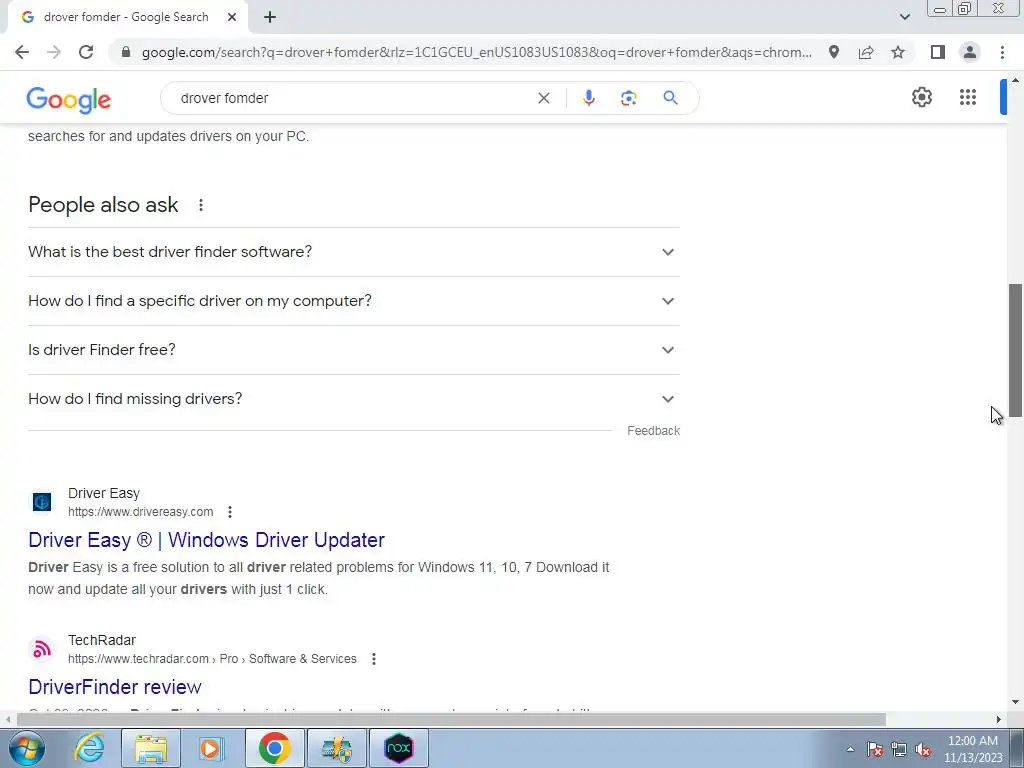The width and height of the screenshot is (1024, 768).
Task: Expand How do I find missing drivers
Action: [x=354, y=399]
